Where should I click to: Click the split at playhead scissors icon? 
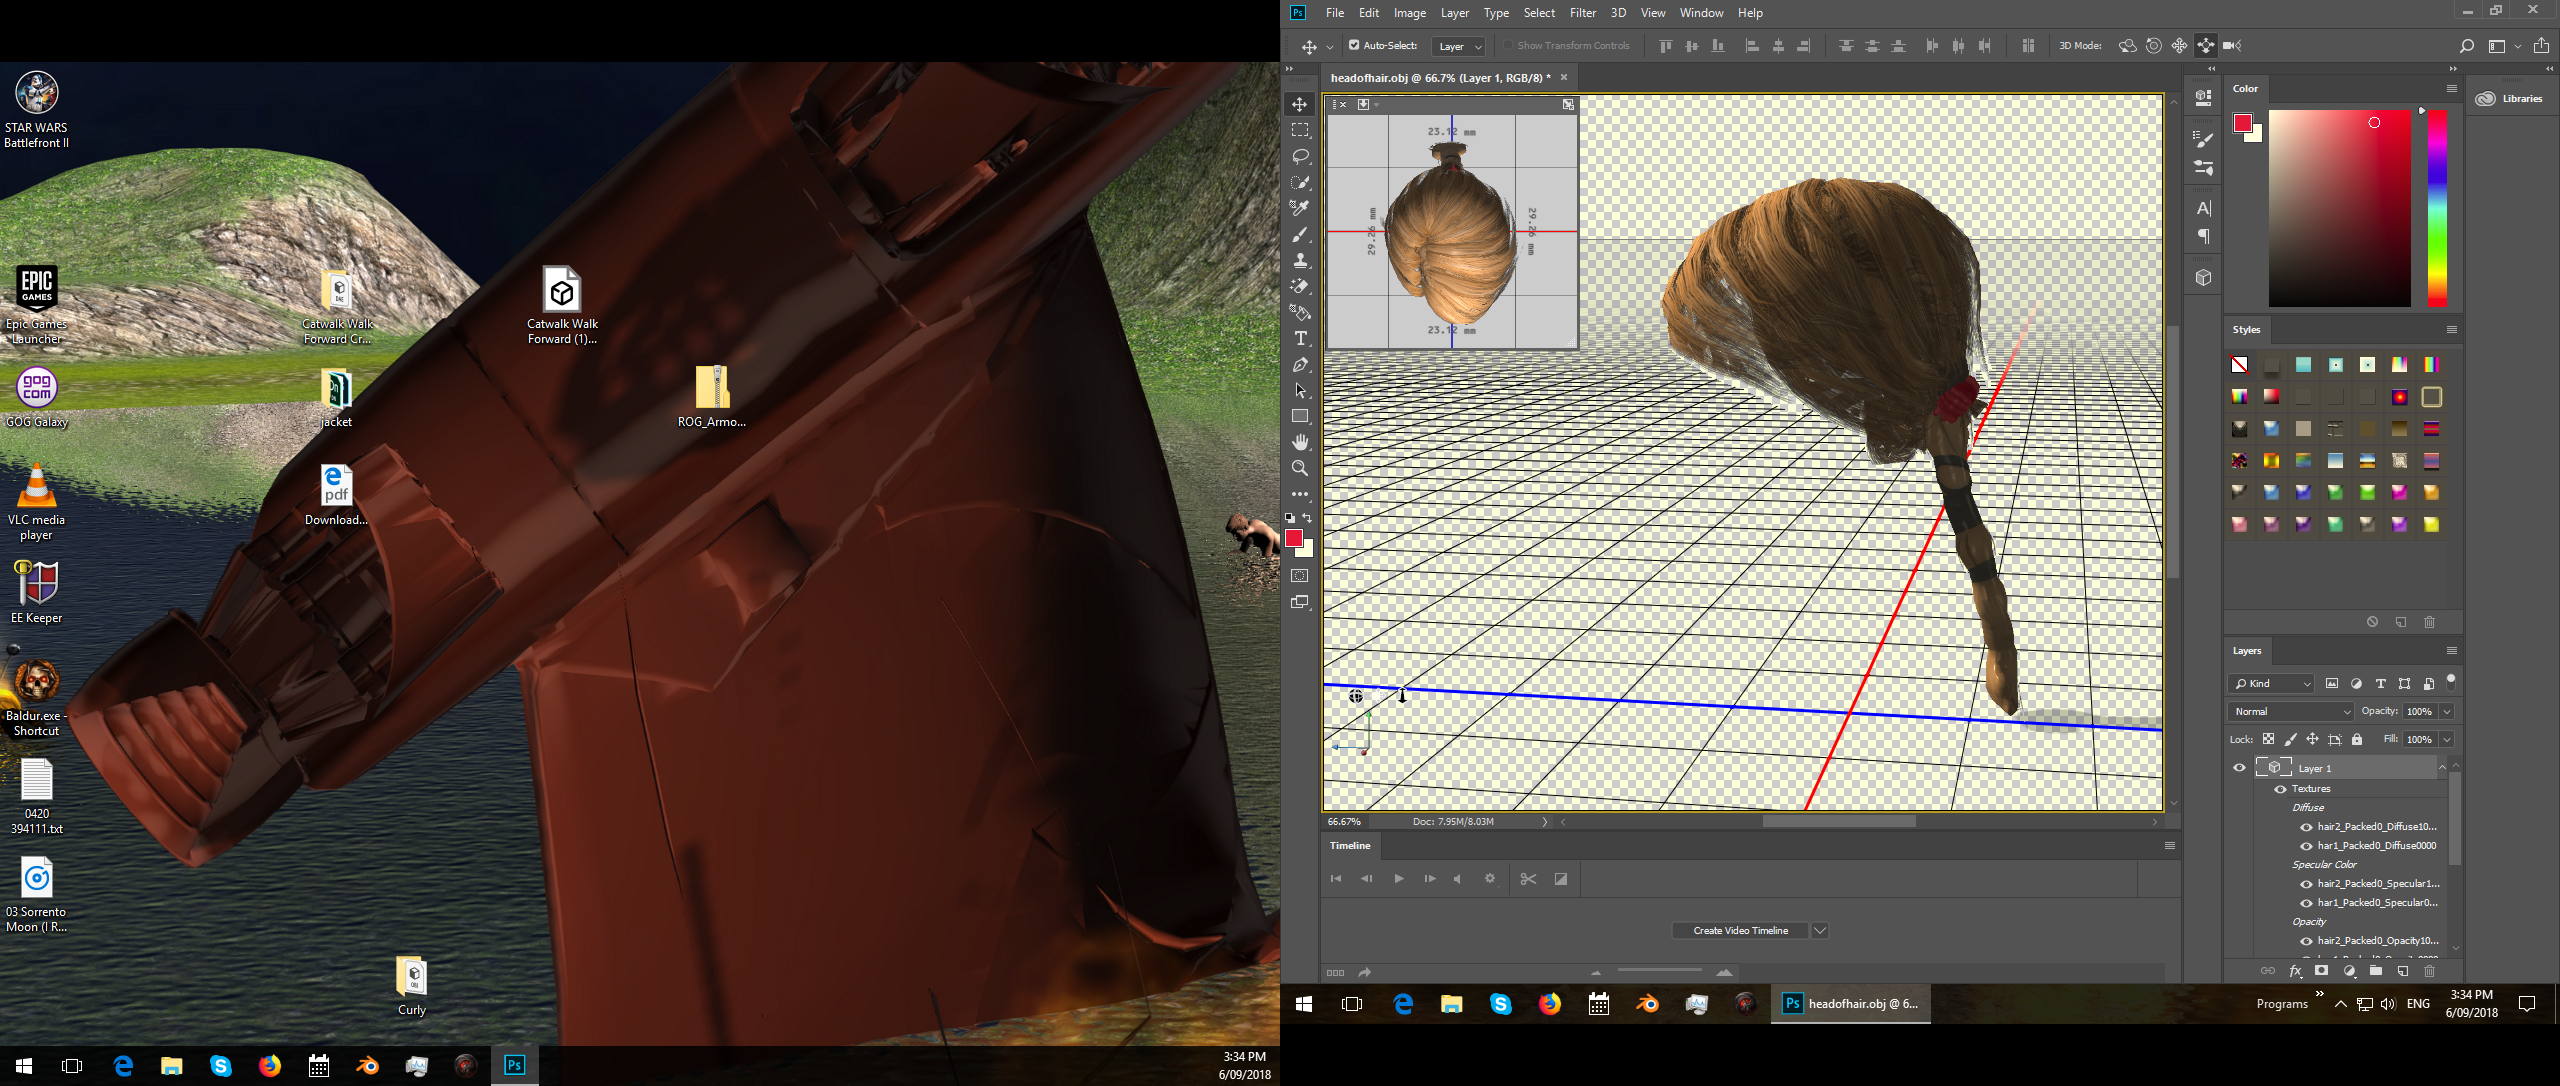tap(1528, 879)
